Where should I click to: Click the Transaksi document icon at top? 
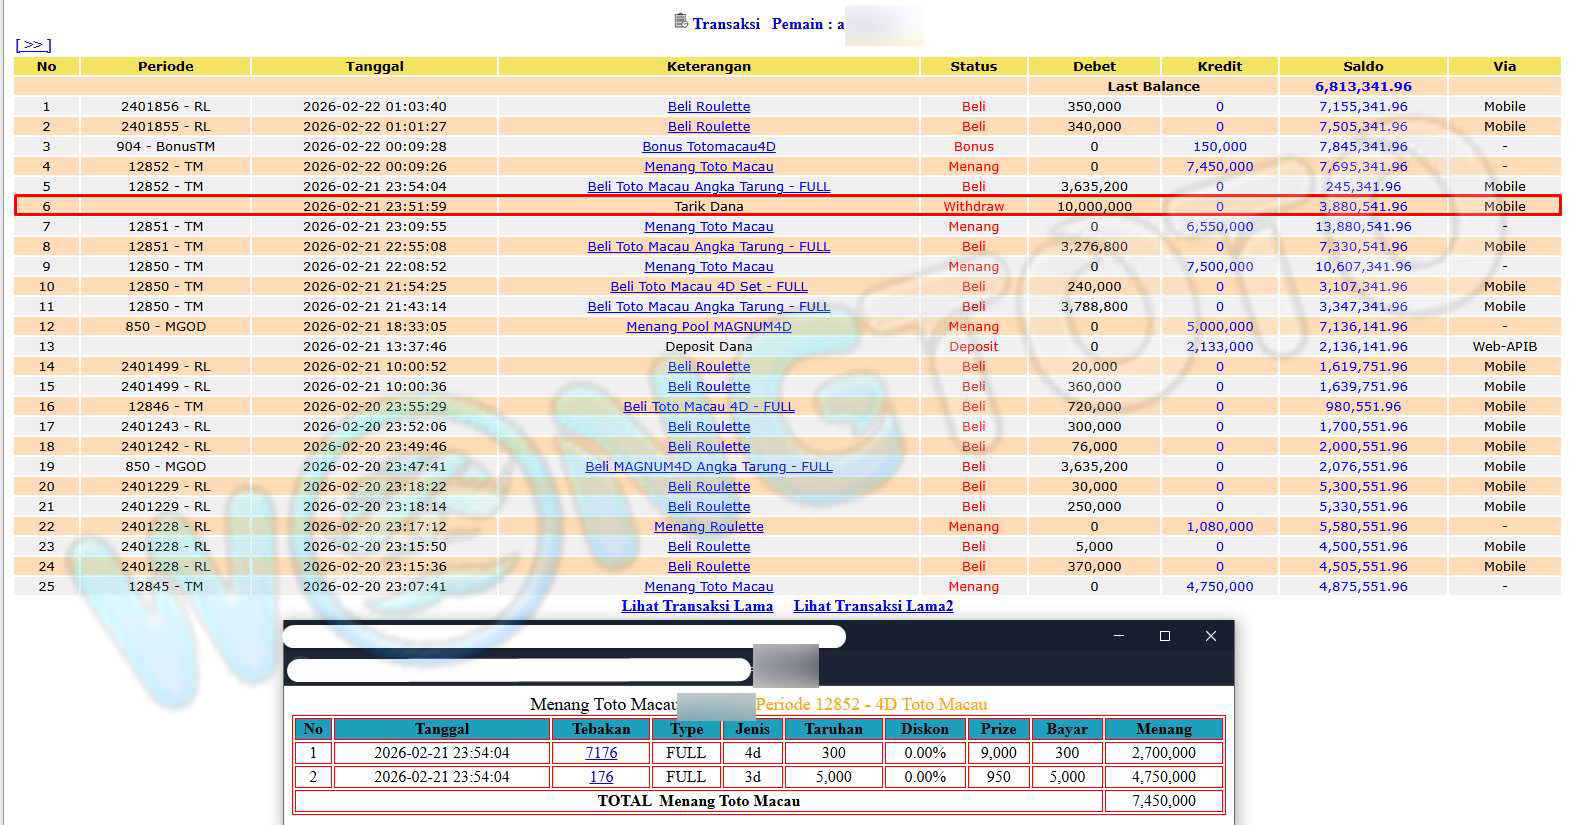(x=681, y=21)
